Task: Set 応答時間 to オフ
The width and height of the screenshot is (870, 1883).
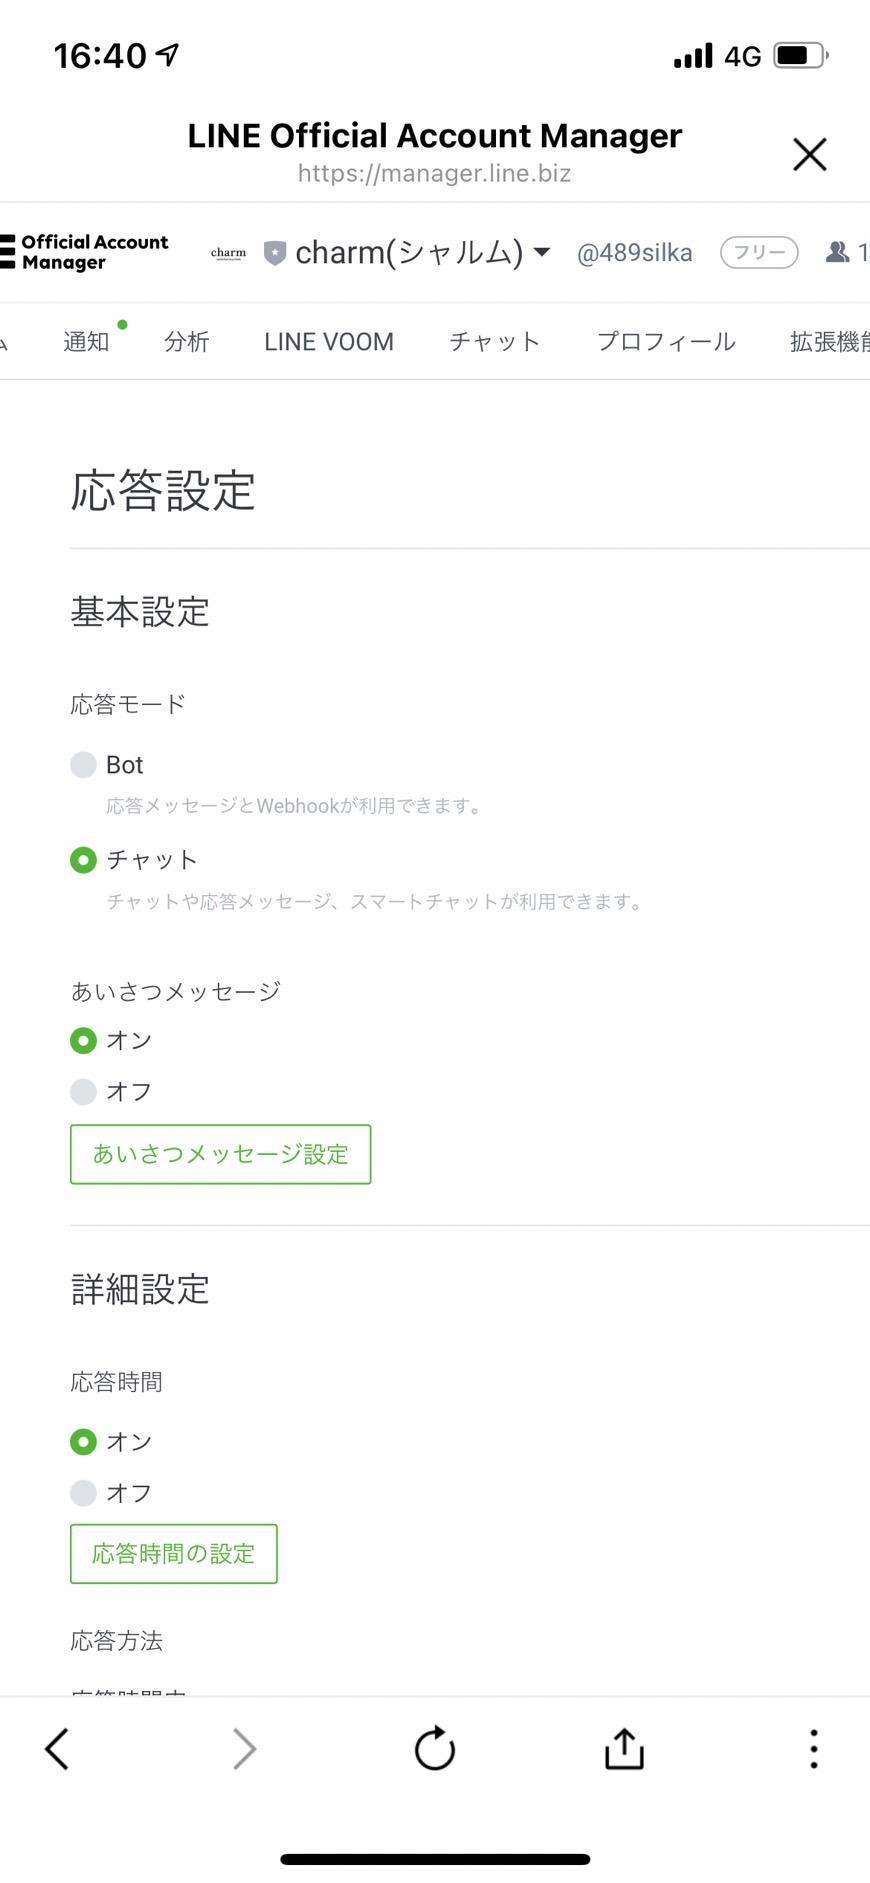Action: tap(83, 1493)
